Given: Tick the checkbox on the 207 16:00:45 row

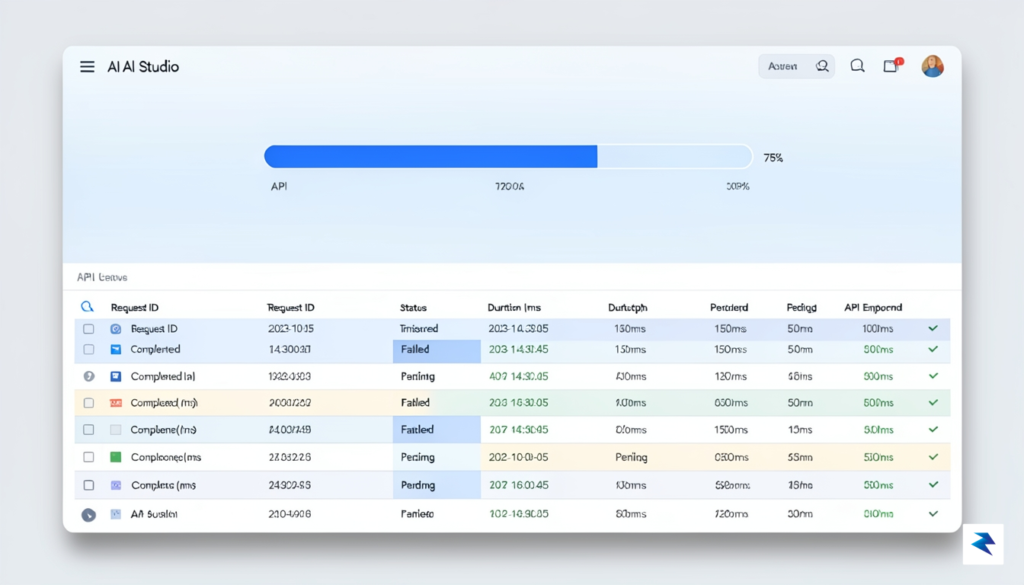Looking at the screenshot, I should click(89, 485).
